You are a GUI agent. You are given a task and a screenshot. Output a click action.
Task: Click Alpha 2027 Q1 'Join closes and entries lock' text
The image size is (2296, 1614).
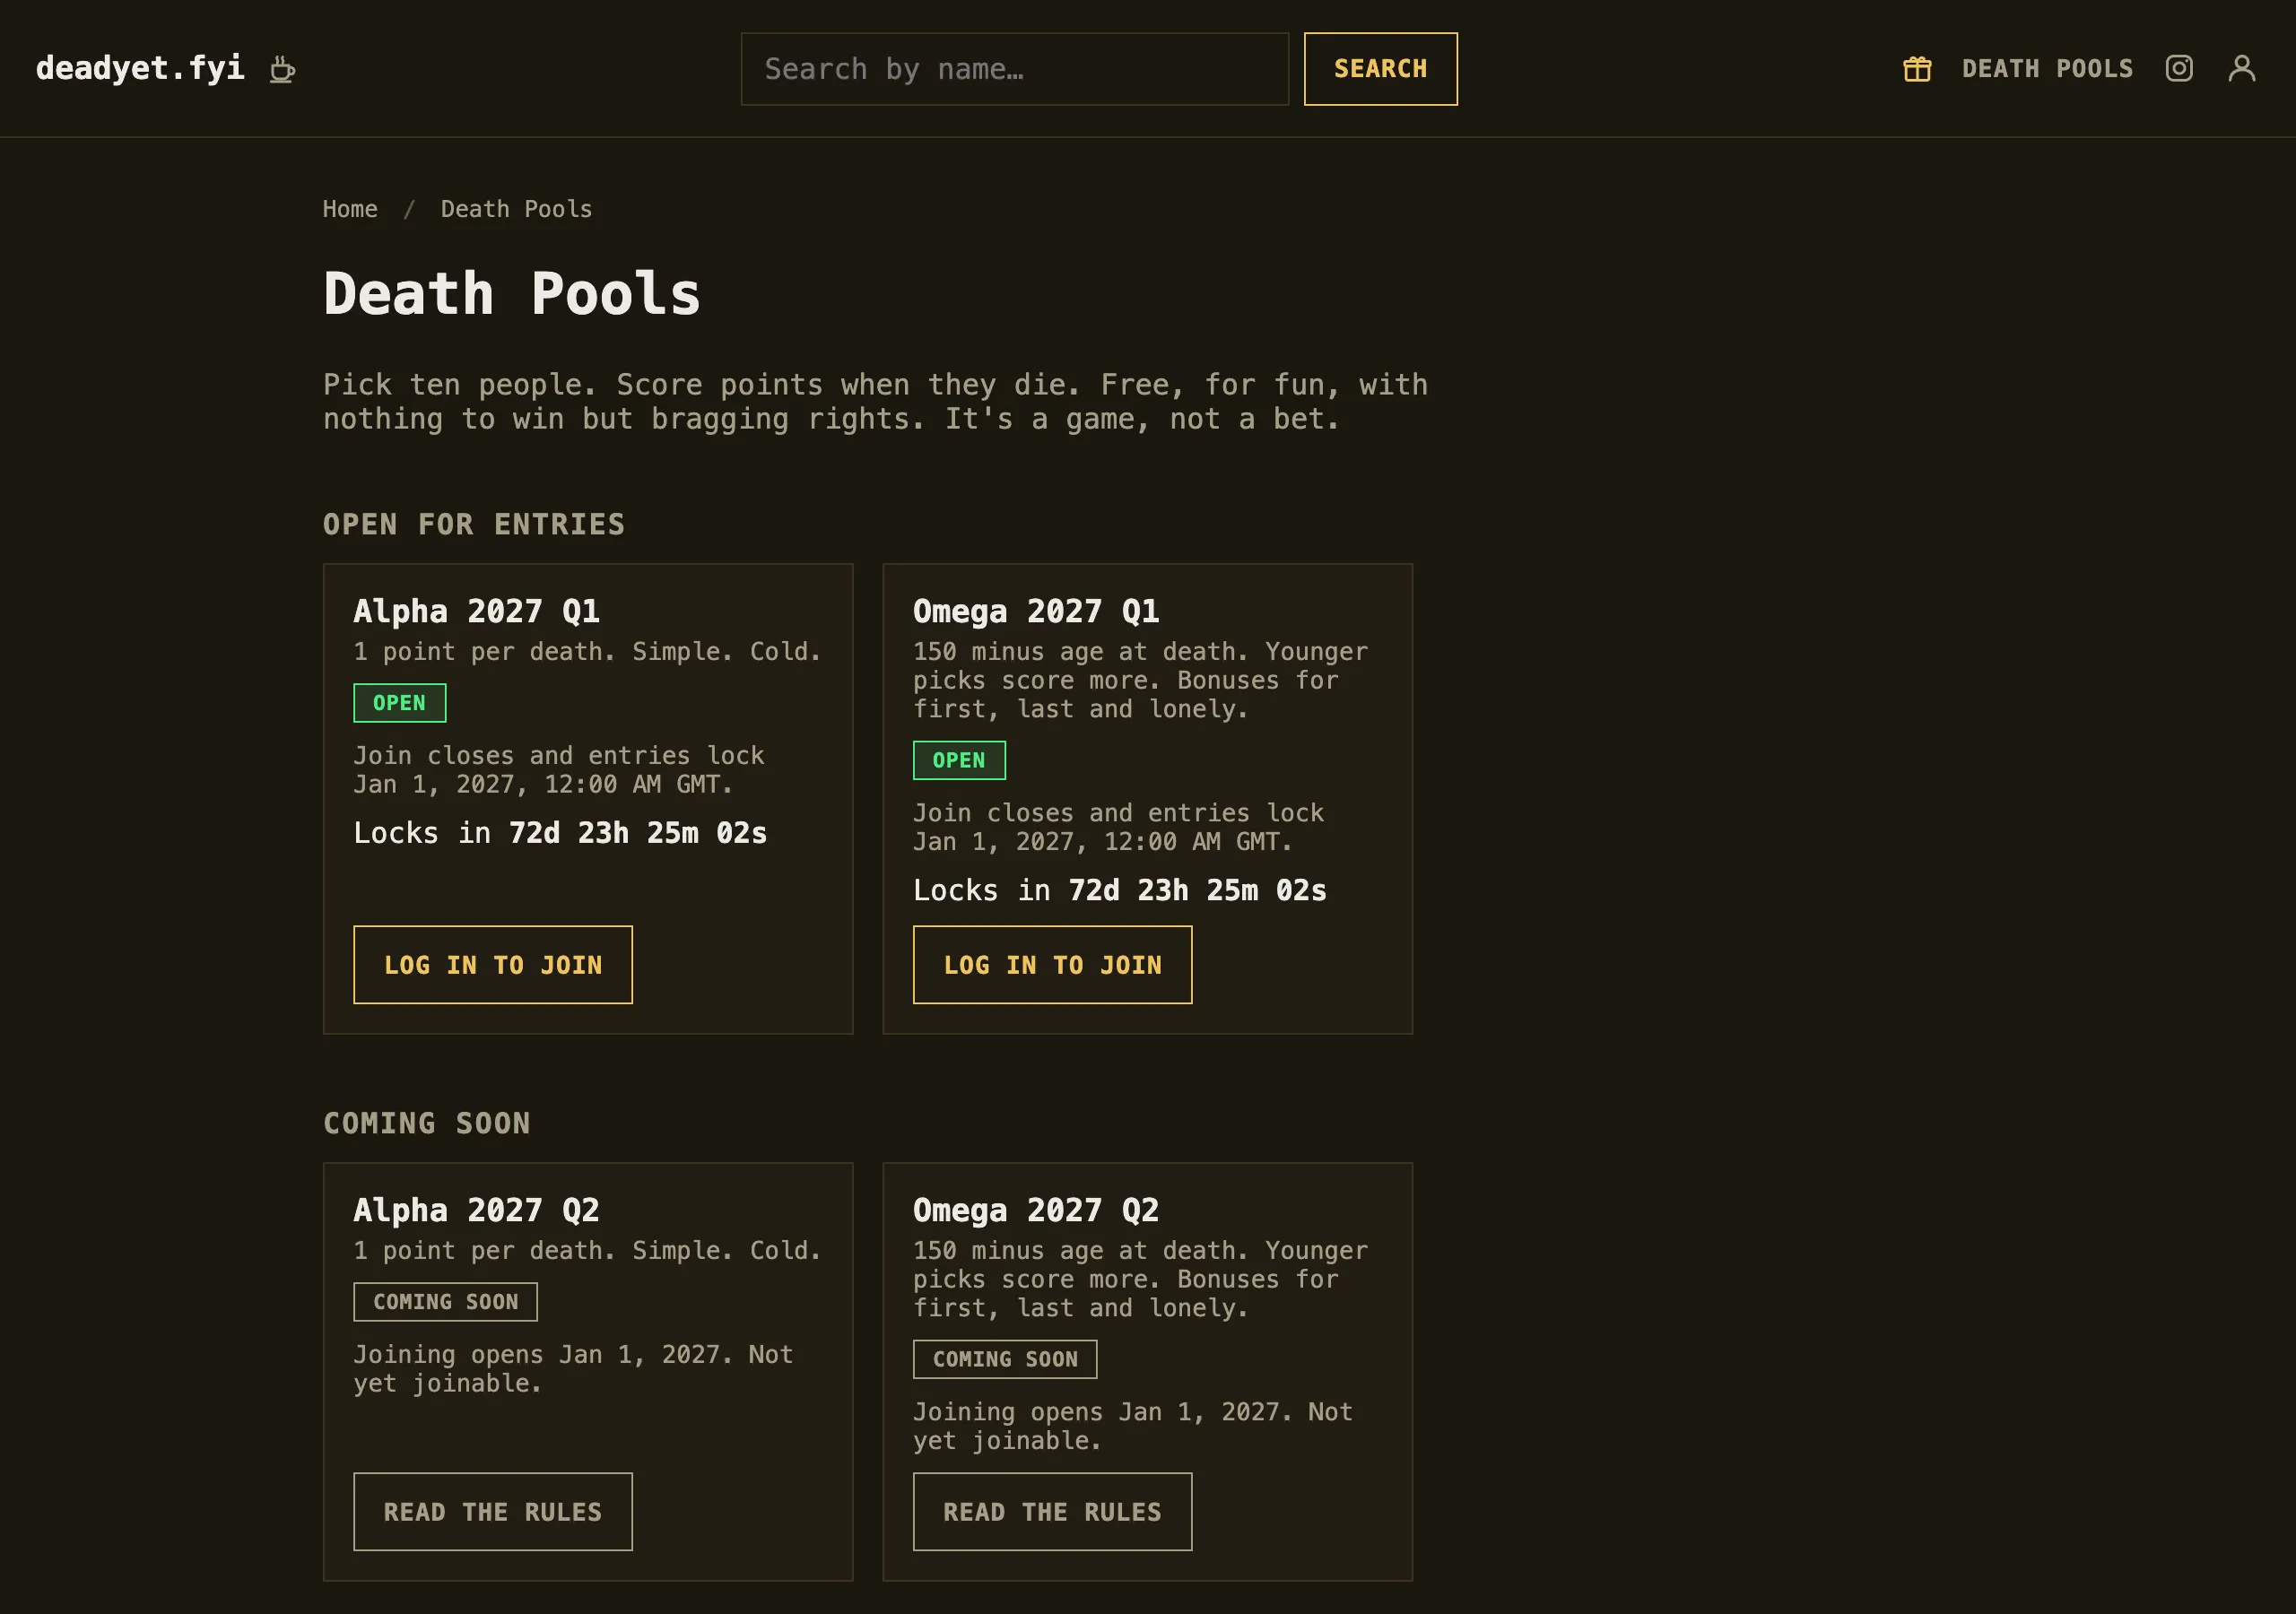(x=559, y=770)
